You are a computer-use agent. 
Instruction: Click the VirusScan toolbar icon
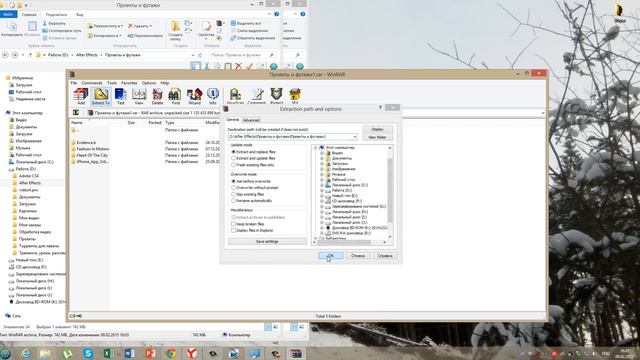point(235,96)
